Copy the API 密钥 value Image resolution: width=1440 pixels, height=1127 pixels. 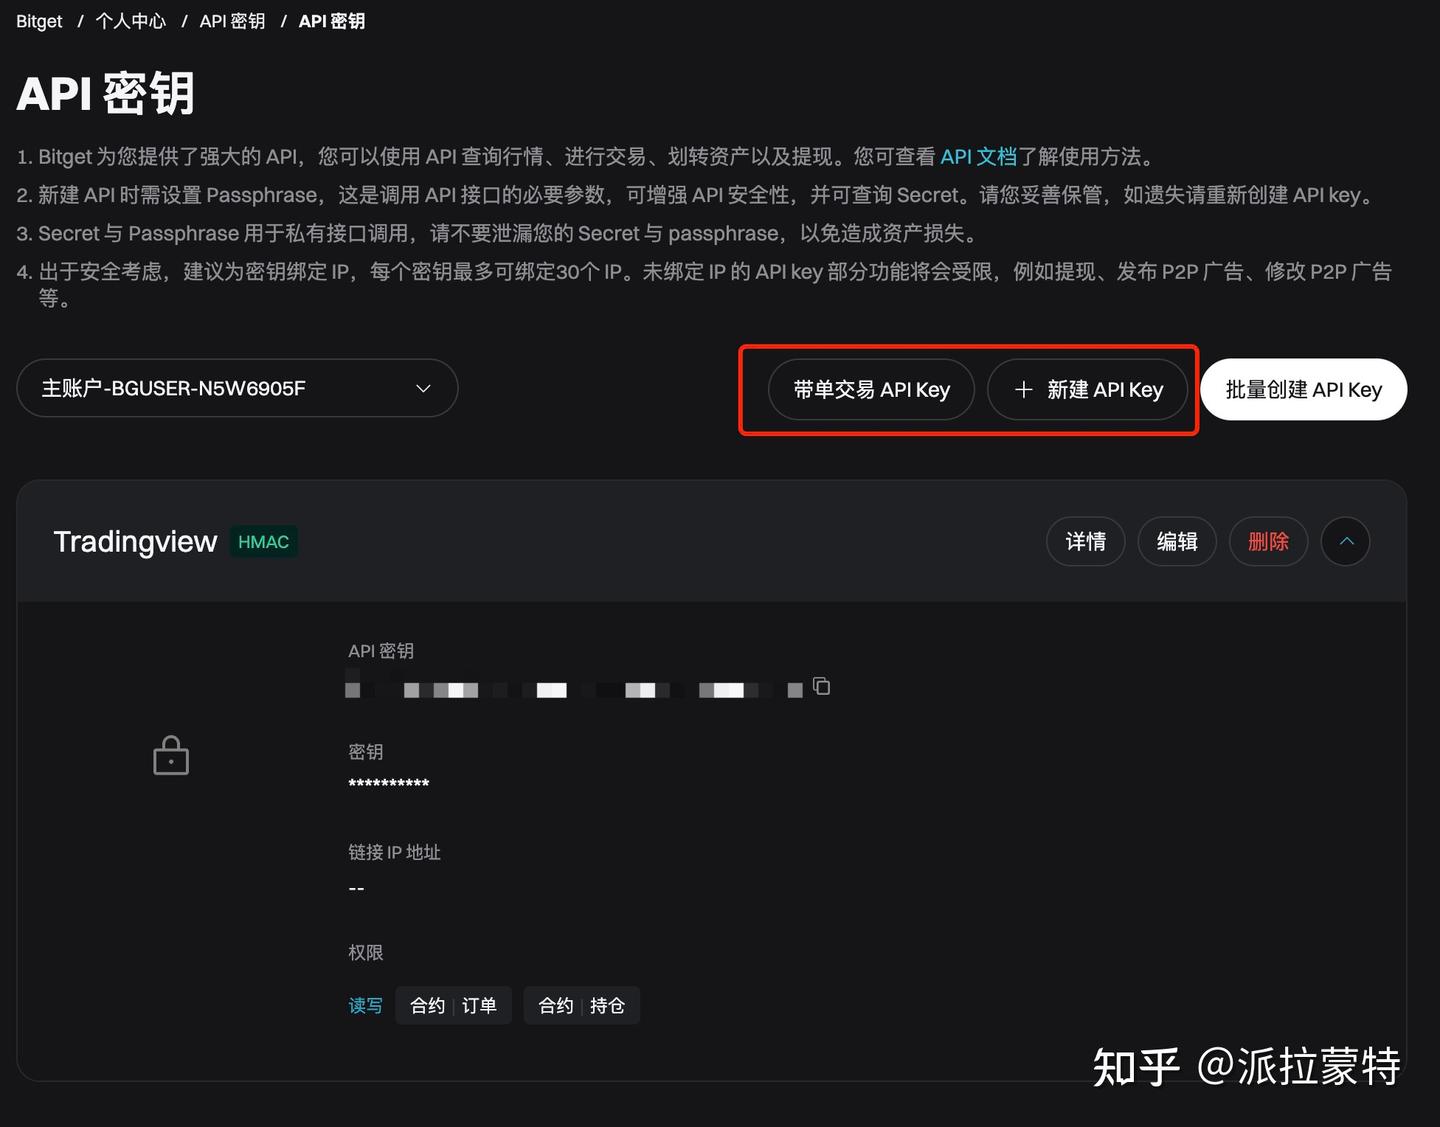coord(821,687)
